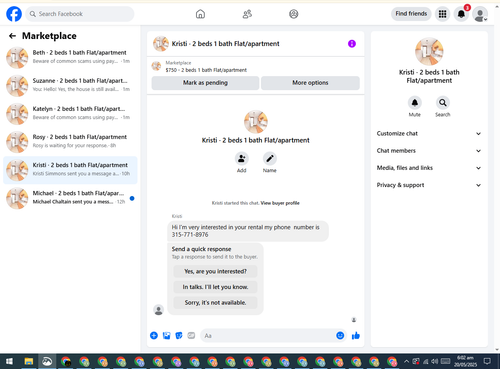Open File Explorer from the taskbar

click(x=29, y=361)
